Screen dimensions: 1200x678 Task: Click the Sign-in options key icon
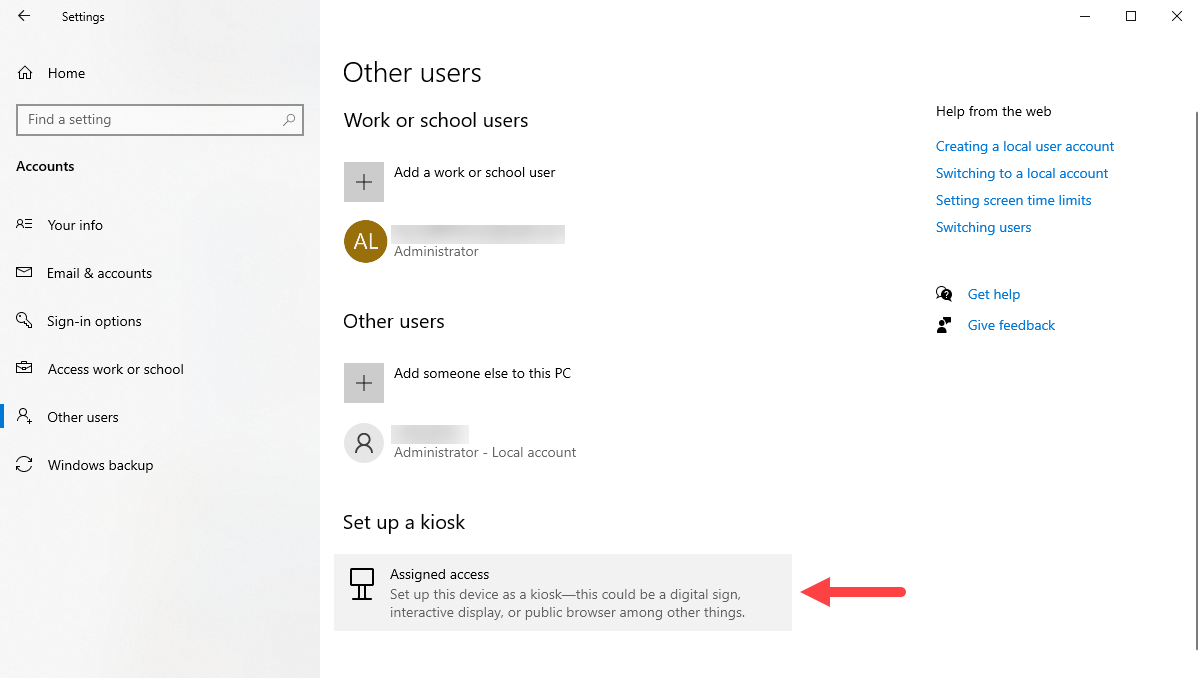[x=25, y=321]
